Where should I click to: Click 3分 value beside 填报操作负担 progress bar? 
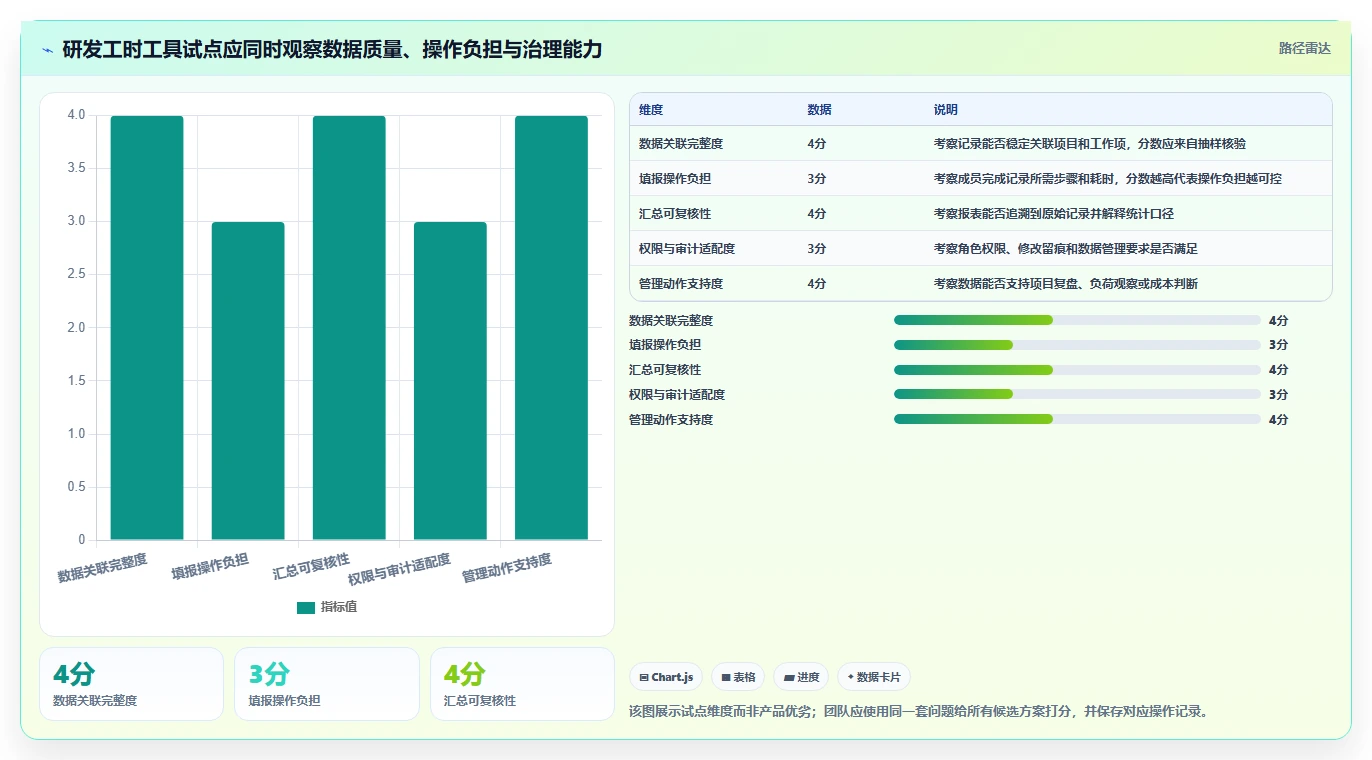(x=1278, y=345)
